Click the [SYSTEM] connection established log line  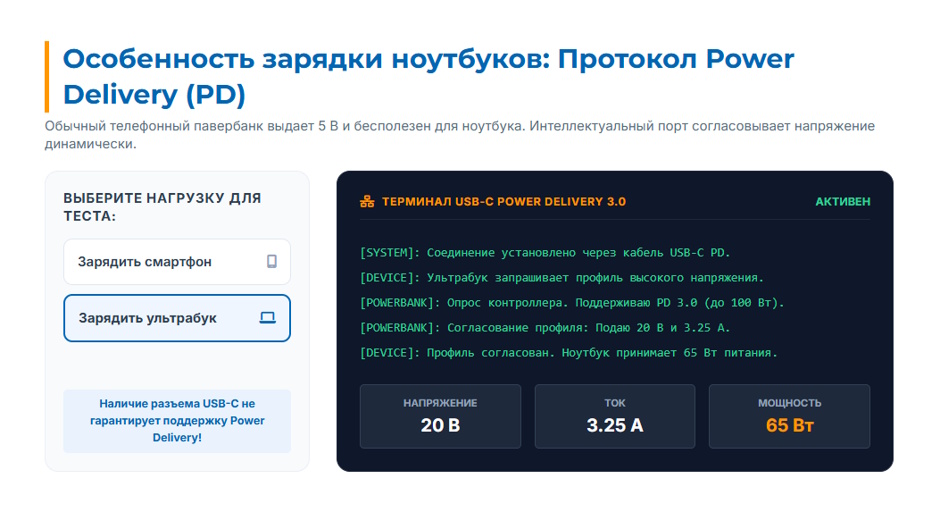click(x=544, y=253)
